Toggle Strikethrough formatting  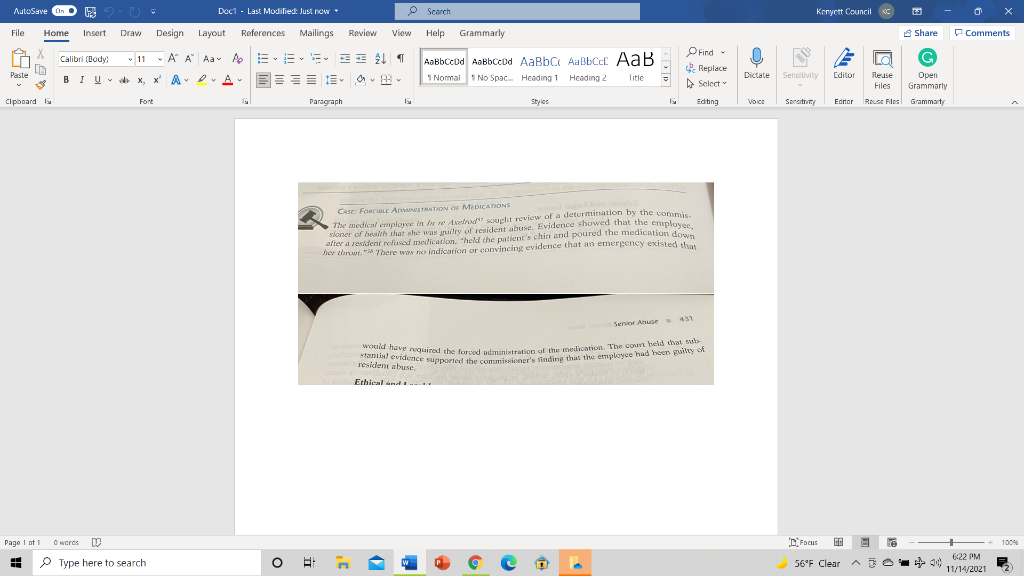(124, 80)
